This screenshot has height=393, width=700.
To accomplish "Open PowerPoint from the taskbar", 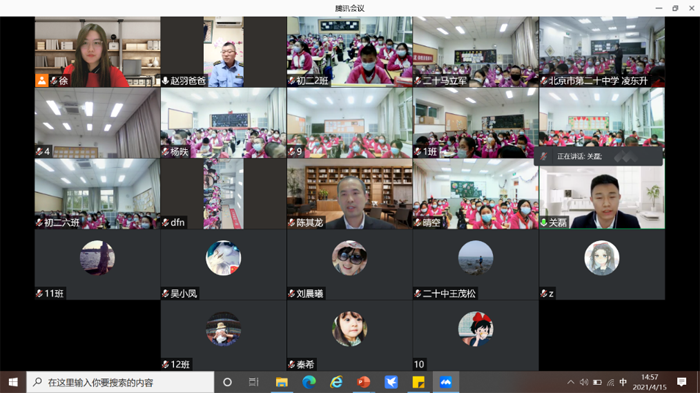I will click(363, 382).
